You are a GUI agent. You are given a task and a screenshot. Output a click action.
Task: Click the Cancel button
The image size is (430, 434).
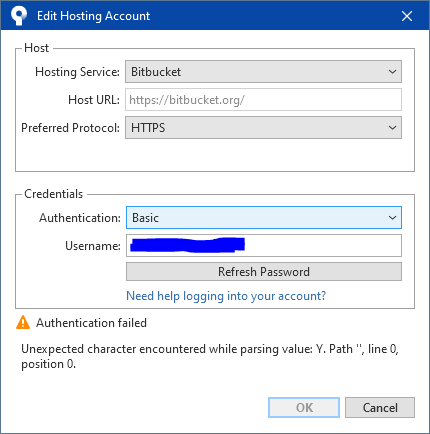[x=380, y=407]
